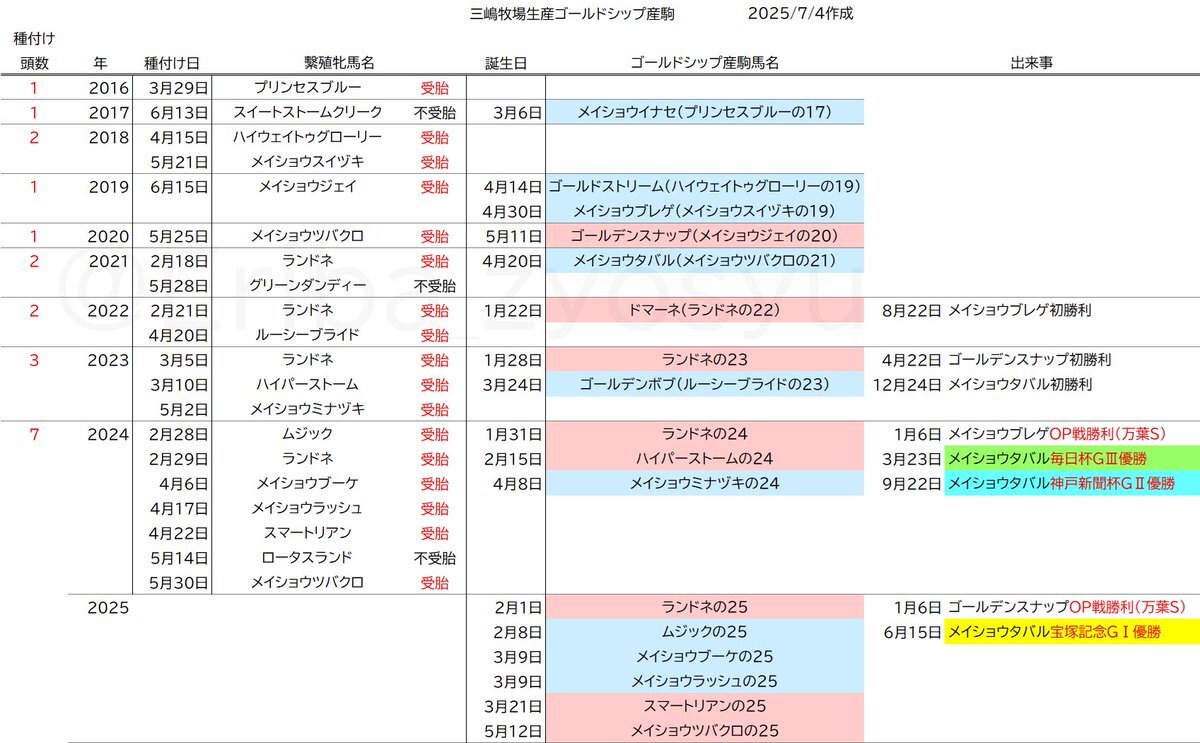Viewport: 1200px width, 743px height.
Task: Select the ゴールドシップ産駒馬名 column header
Action: [705, 63]
